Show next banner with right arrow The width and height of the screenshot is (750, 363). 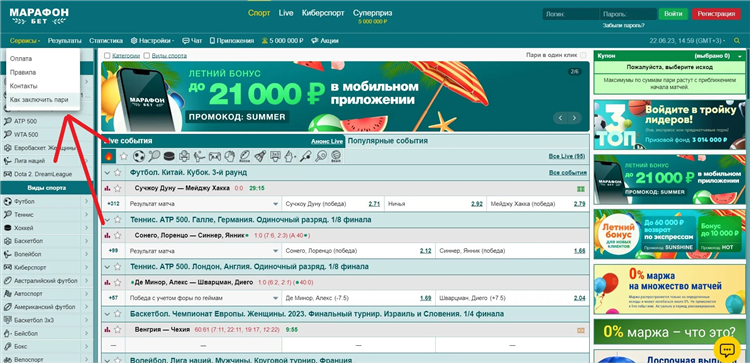[574, 118]
